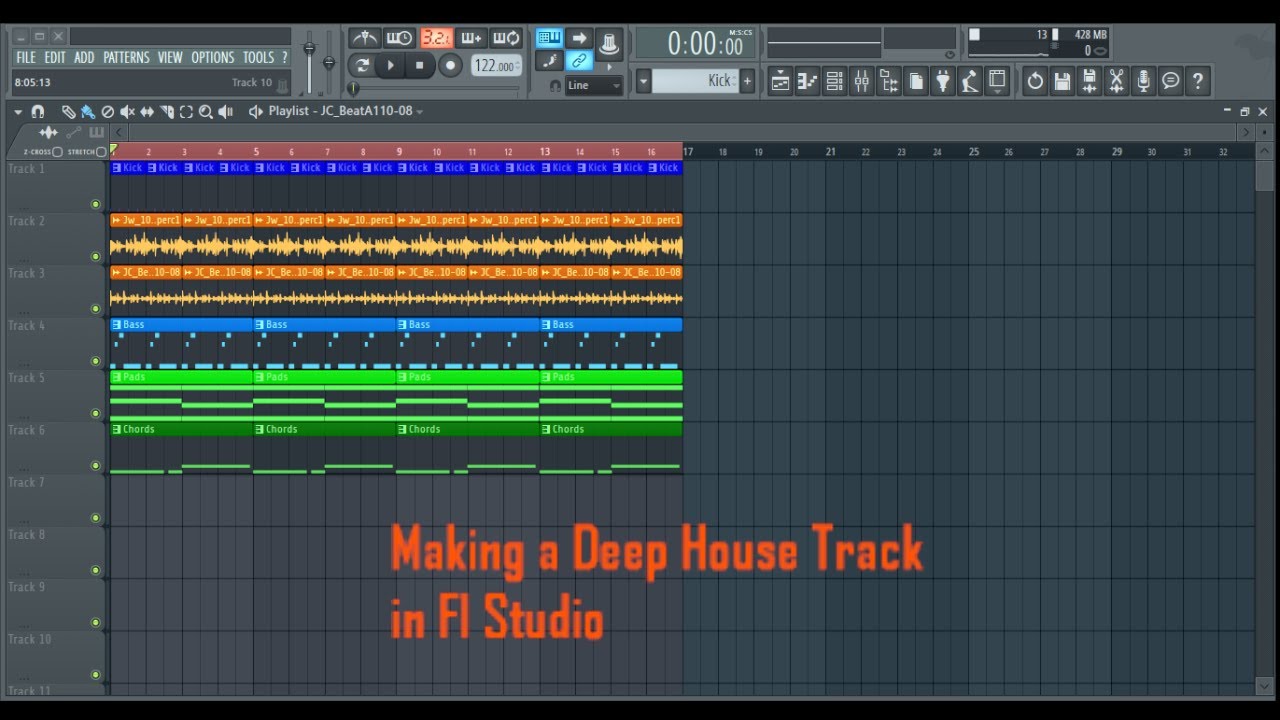Viewport: 1280px width, 720px height.
Task: Click the undo history icon
Action: [x=1036, y=81]
